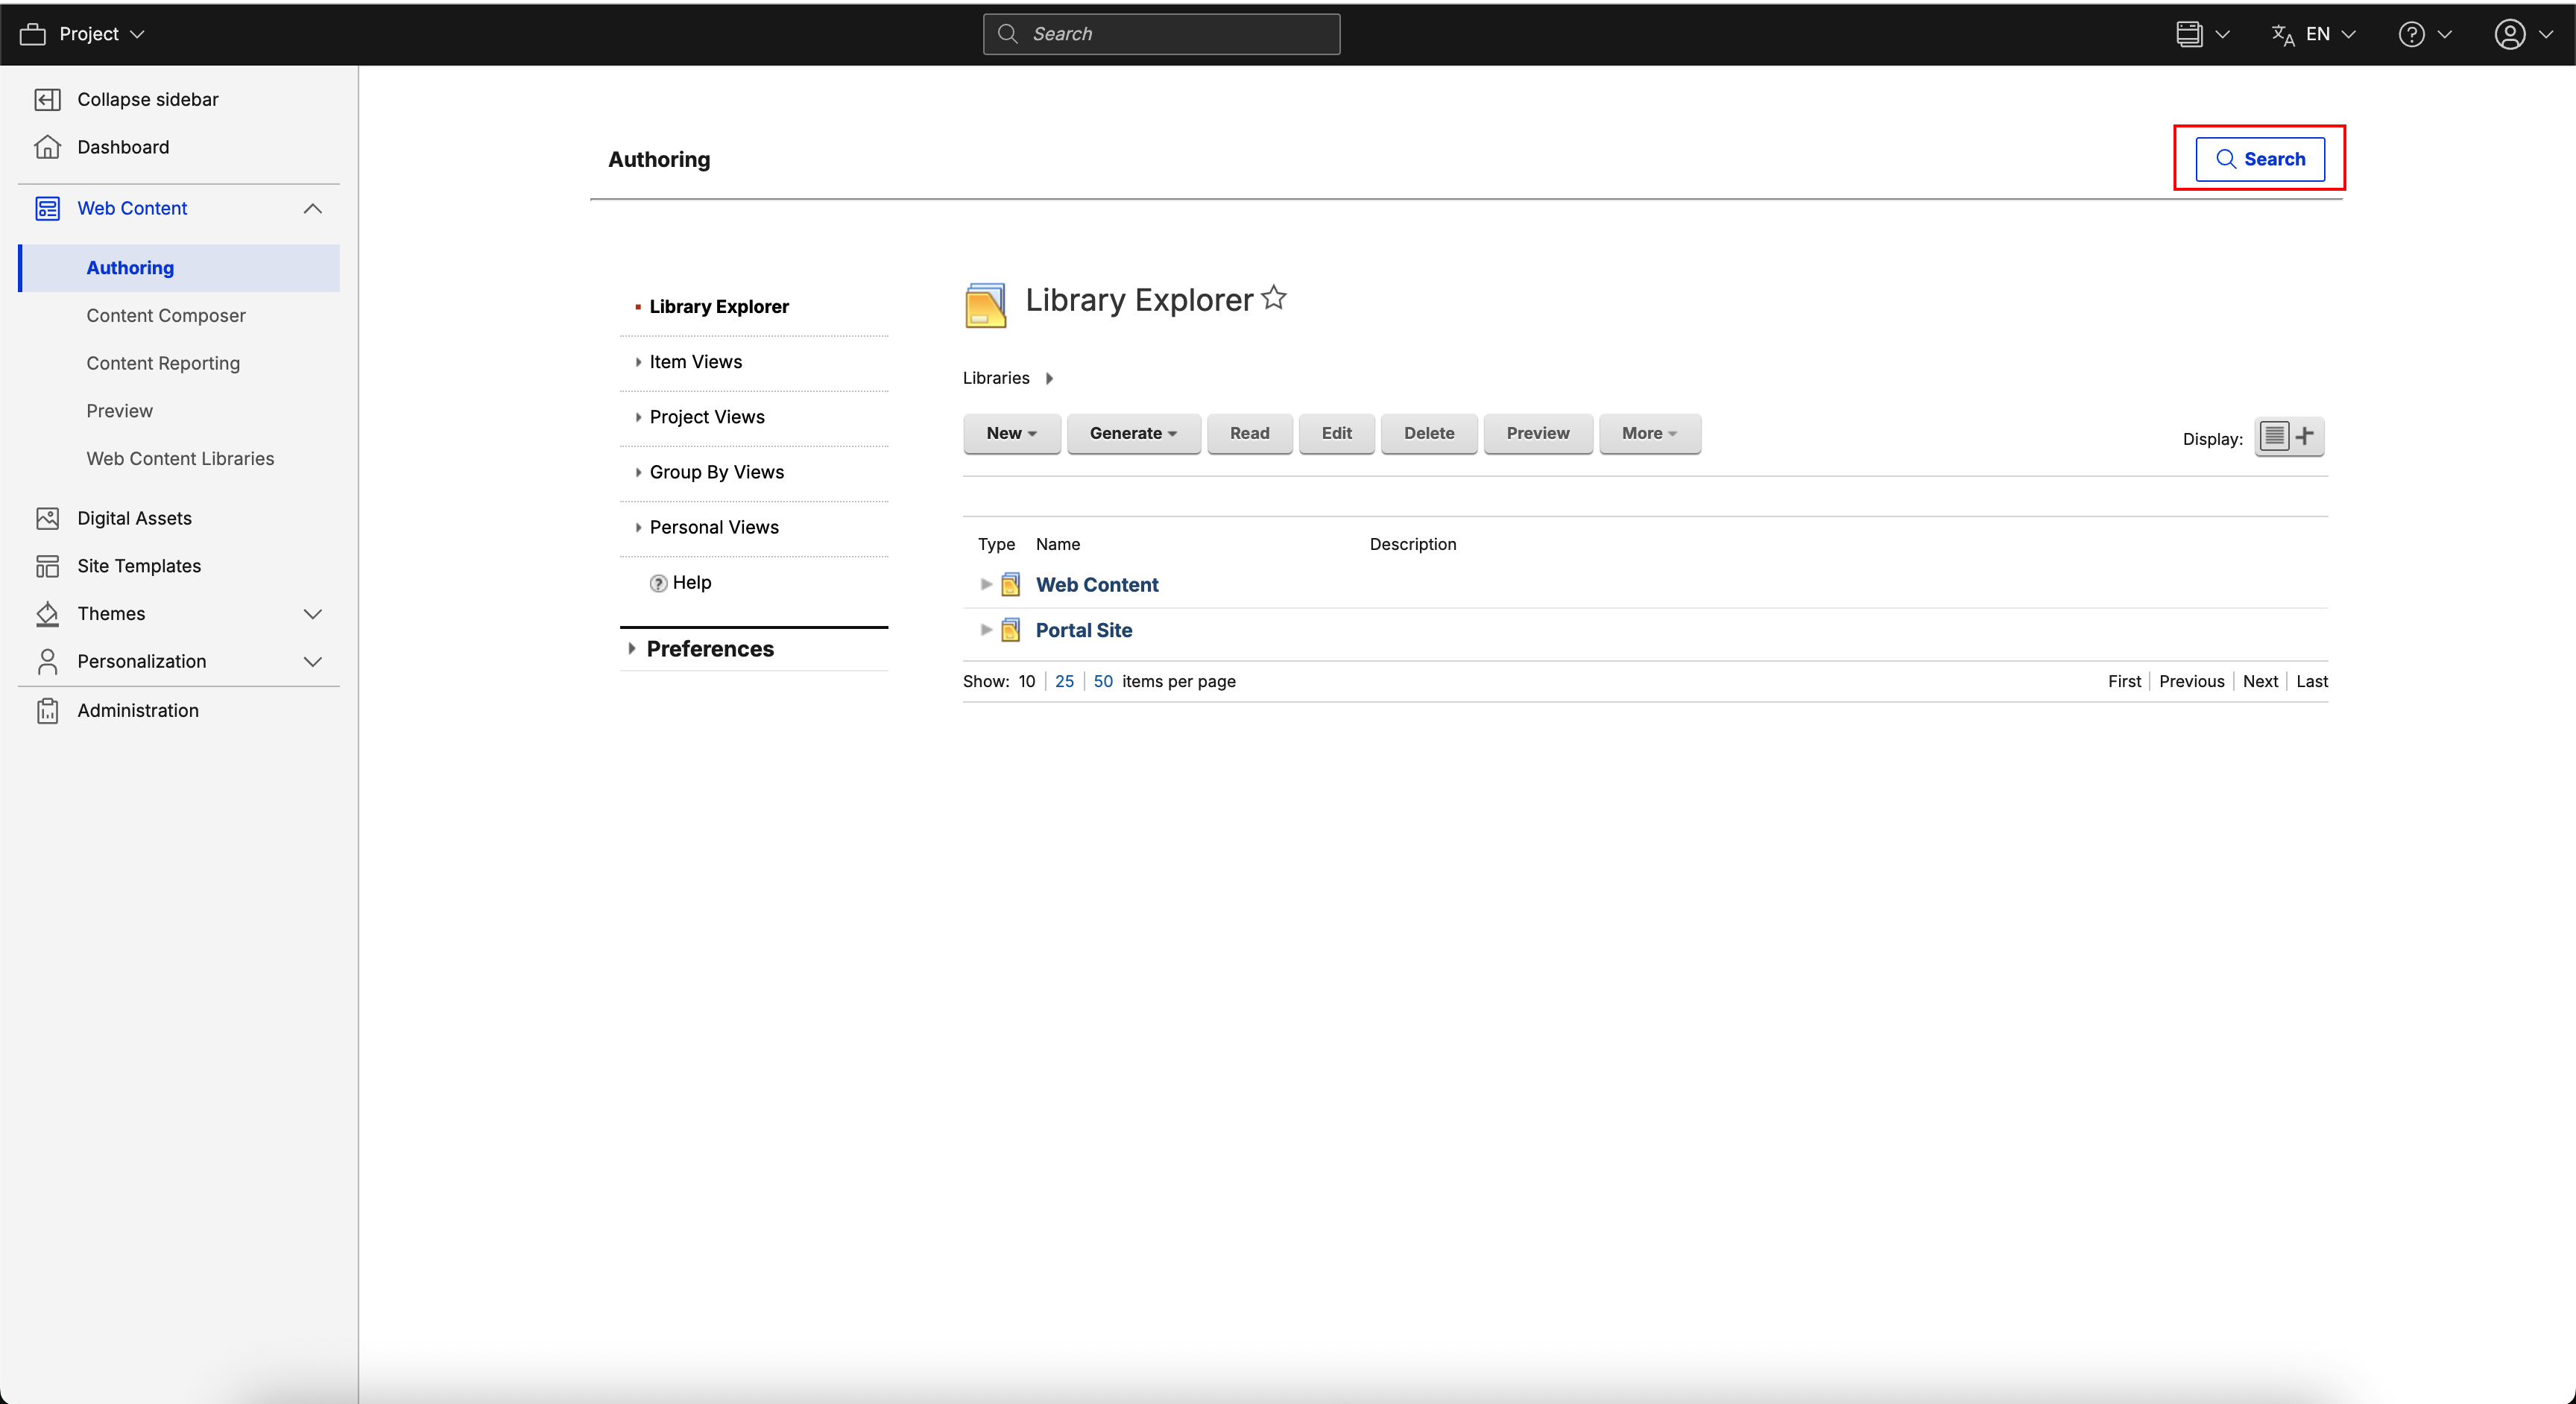Screen dimensions: 2576x1404
Task: Click the plus display option icon
Action: (2305, 436)
